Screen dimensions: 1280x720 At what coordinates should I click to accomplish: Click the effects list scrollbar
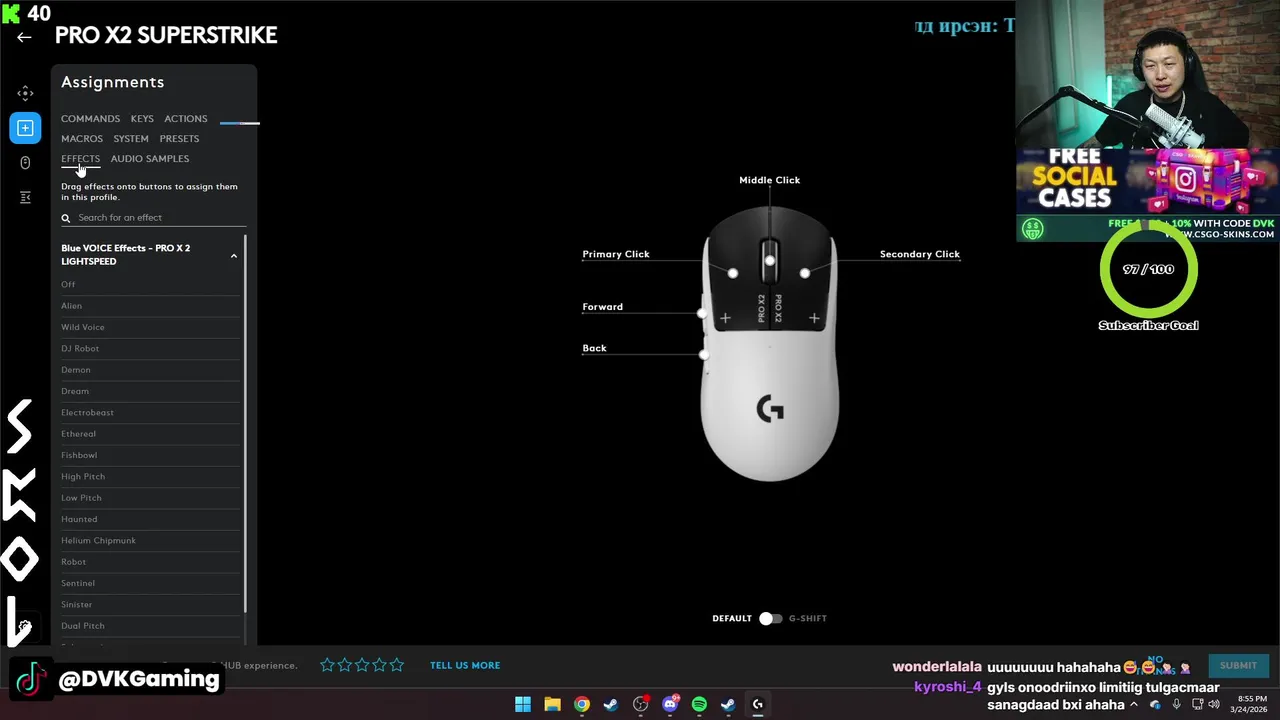point(245,424)
